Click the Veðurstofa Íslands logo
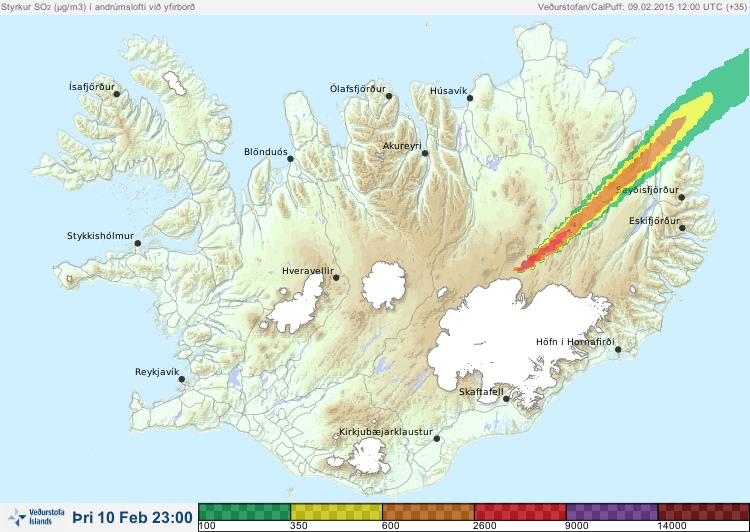Screen dimensions: 750x532 click(36, 517)
